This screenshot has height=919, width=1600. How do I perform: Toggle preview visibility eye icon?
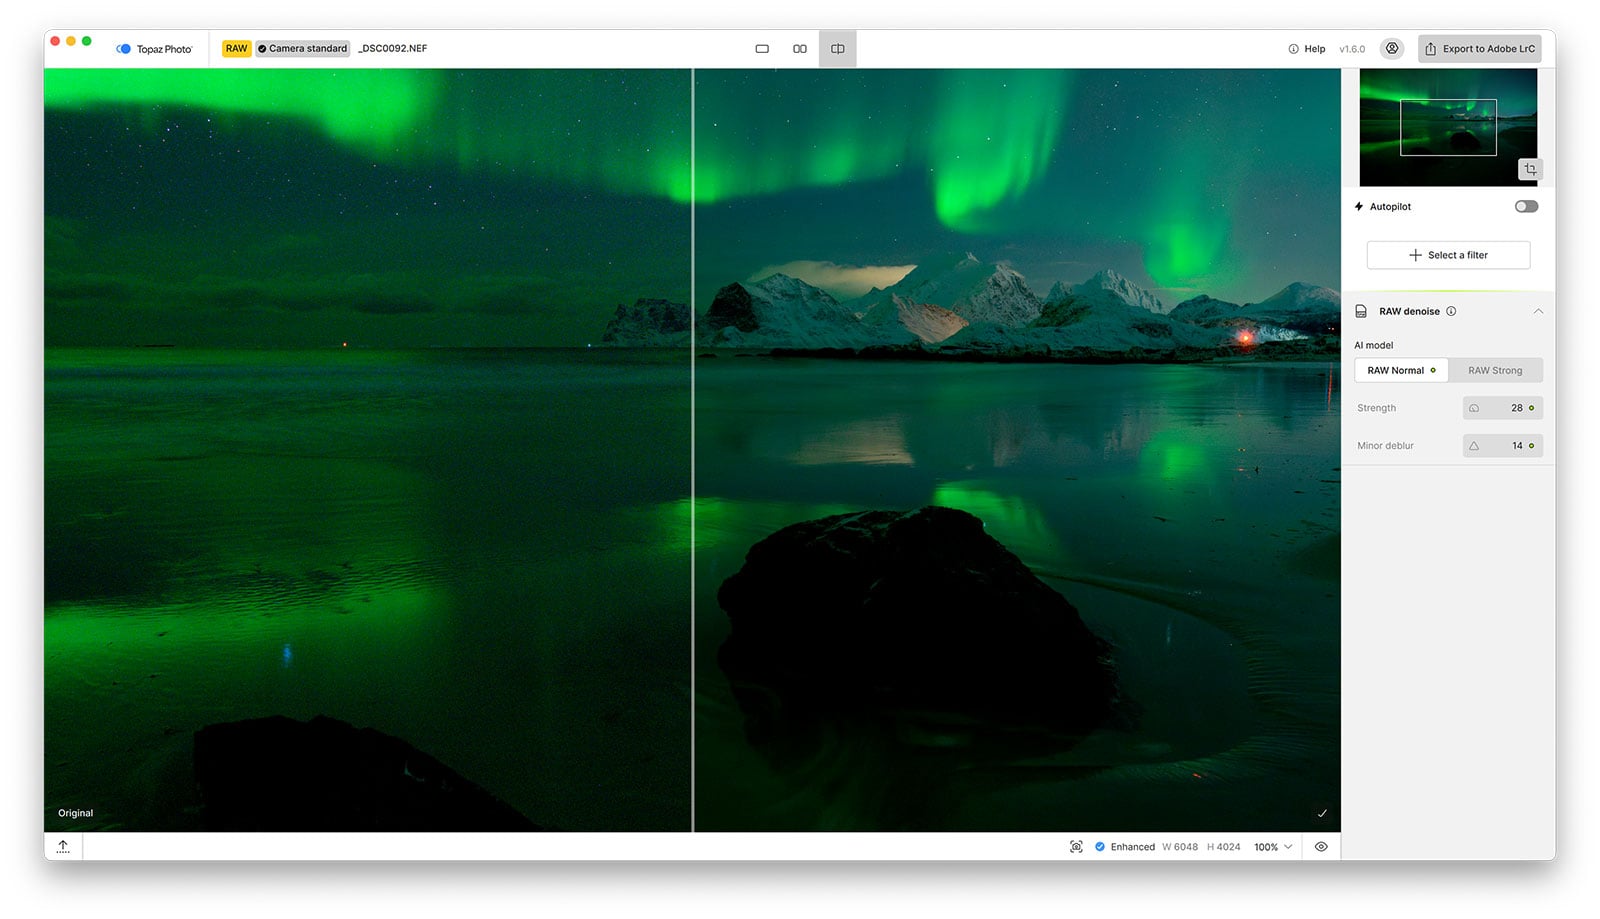pyautogui.click(x=1321, y=847)
